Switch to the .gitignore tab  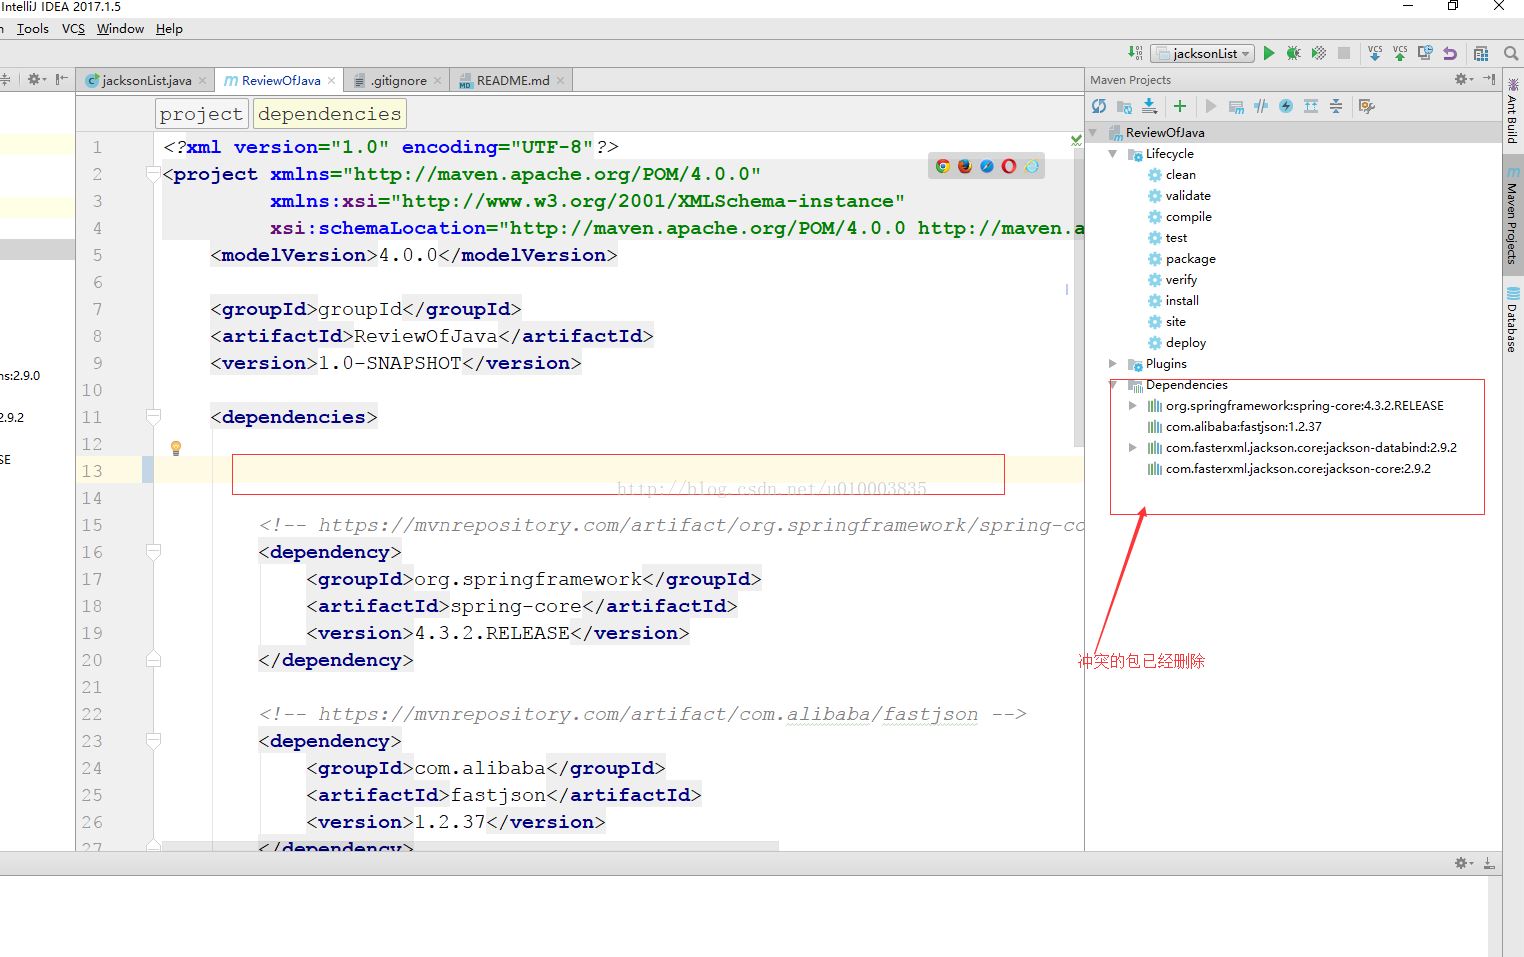click(x=398, y=80)
